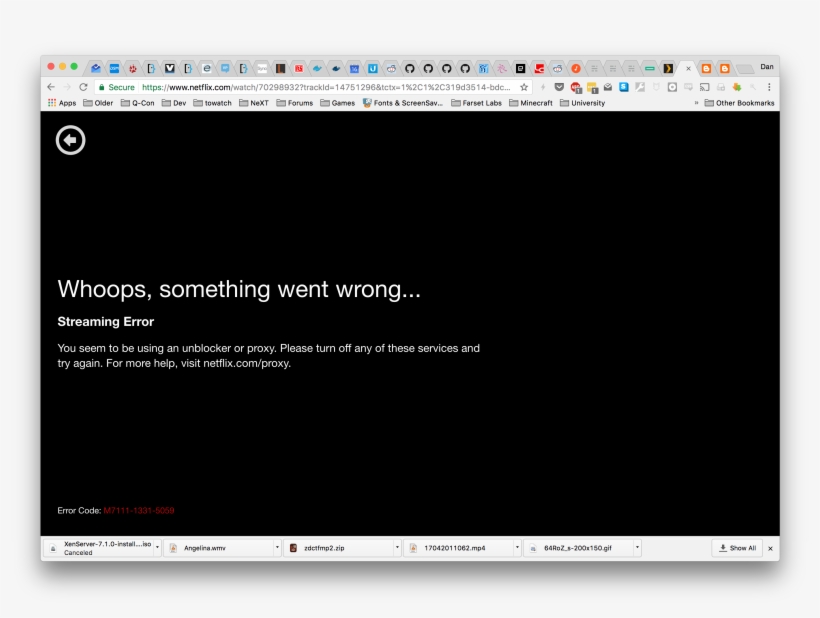820x618 pixels.
Task: Open the red adblock extension icon
Action: 576,87
